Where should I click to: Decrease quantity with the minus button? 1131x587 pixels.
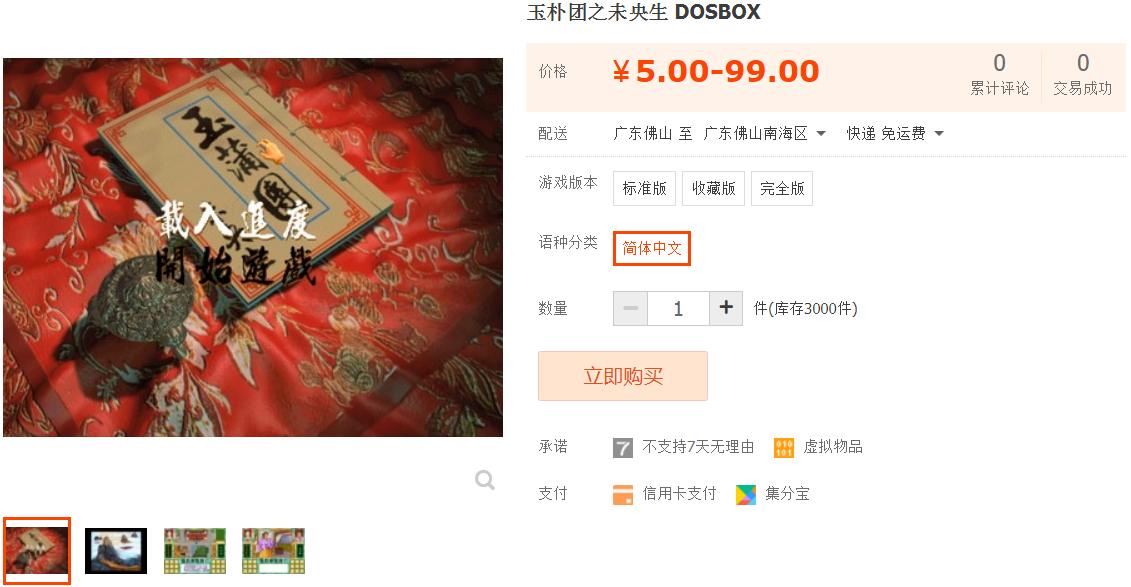coord(630,308)
